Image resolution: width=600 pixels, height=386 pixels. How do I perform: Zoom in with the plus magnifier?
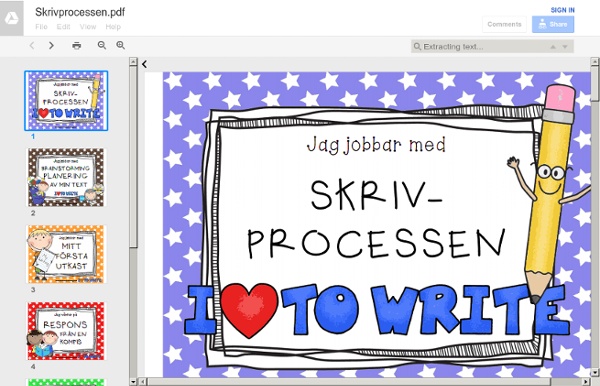tap(121, 45)
